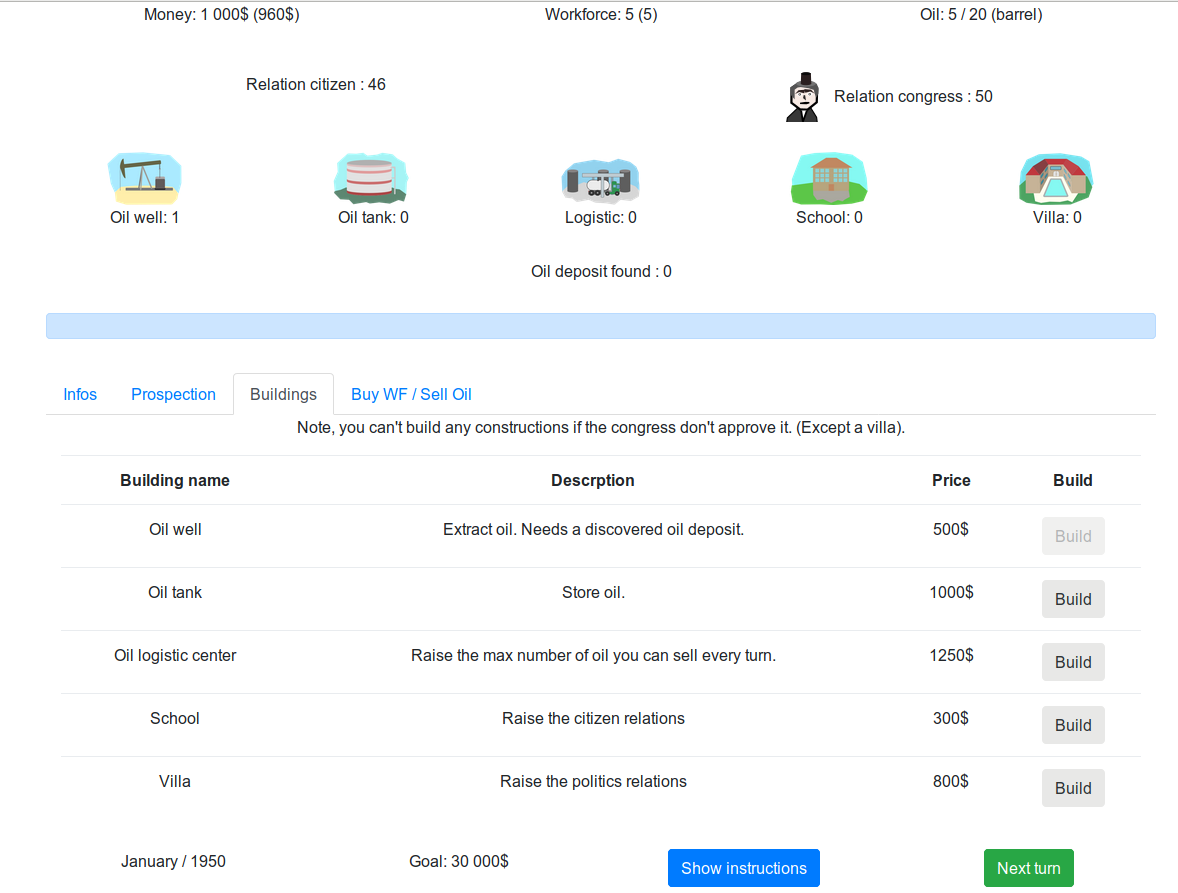
Task: Switch to the Prospection tab
Action: click(174, 394)
